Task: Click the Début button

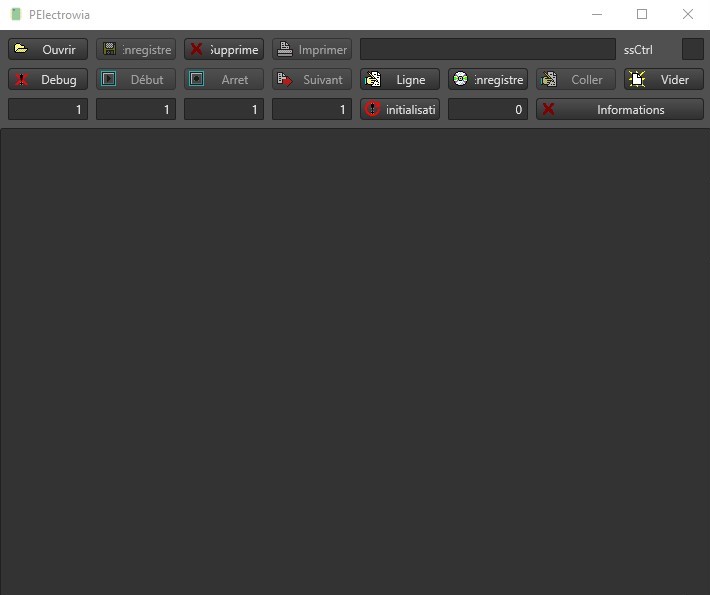Action: tap(136, 79)
